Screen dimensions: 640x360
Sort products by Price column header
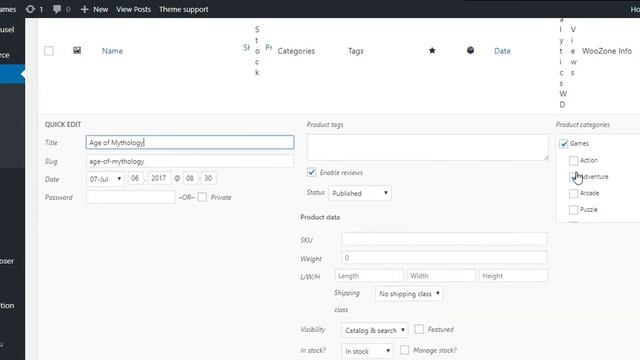click(269, 47)
